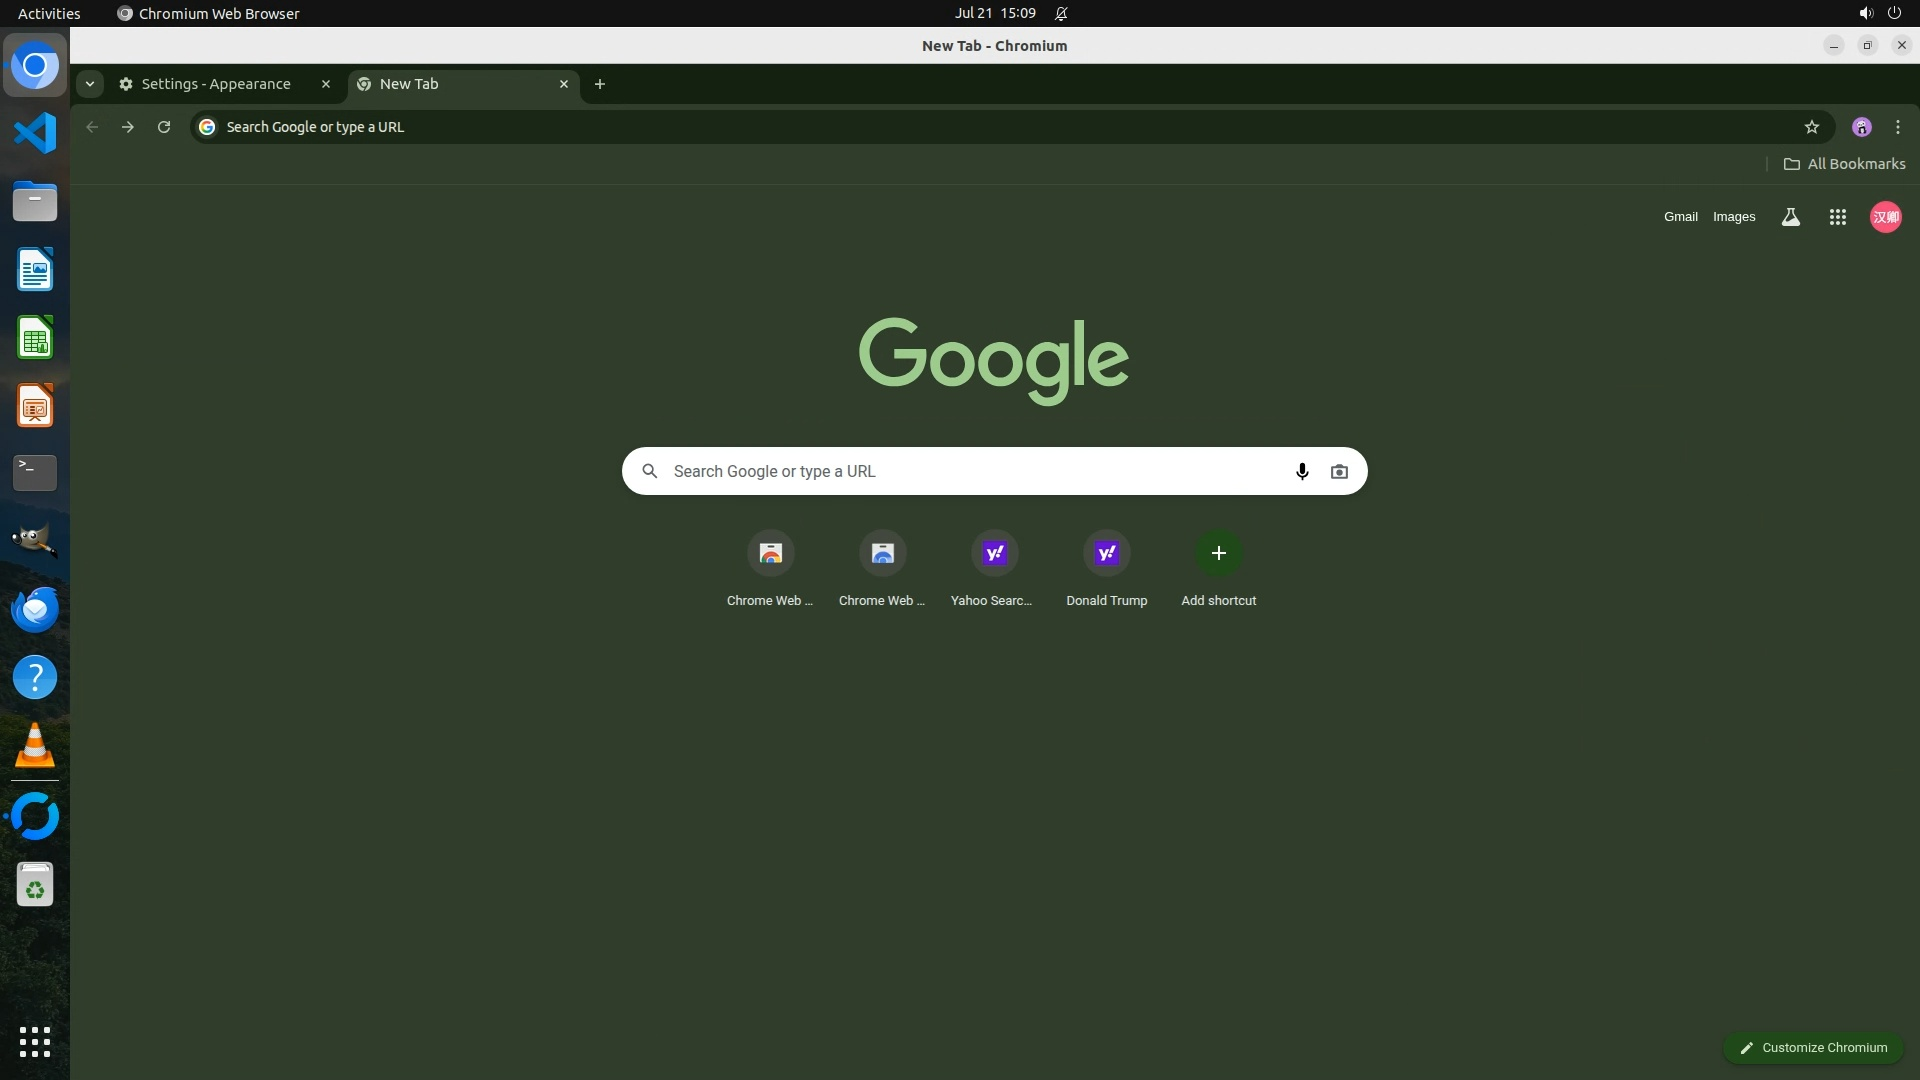Open Donald Trump shortcut tile
1920x1080 pixels.
click(x=1106, y=553)
